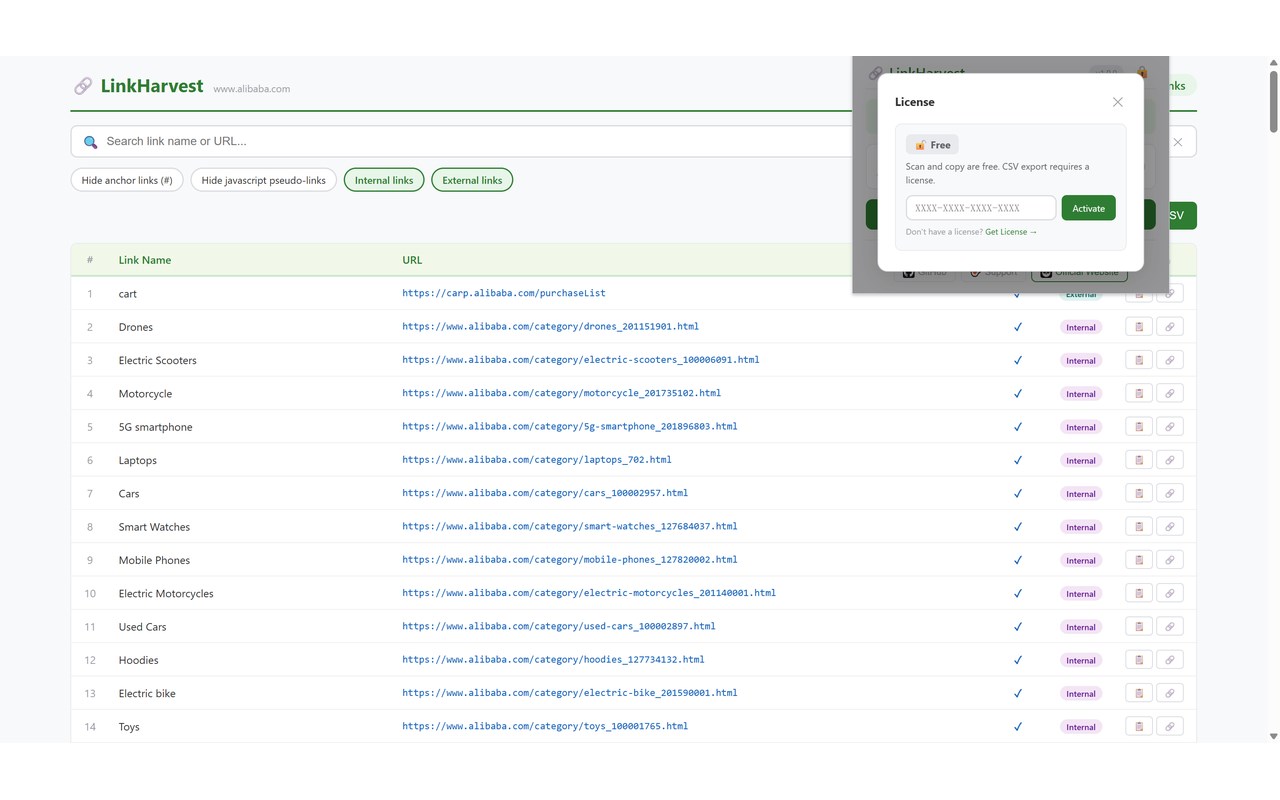Click the 'URL' column header
The width and height of the screenshot is (1280, 800).
tap(412, 260)
